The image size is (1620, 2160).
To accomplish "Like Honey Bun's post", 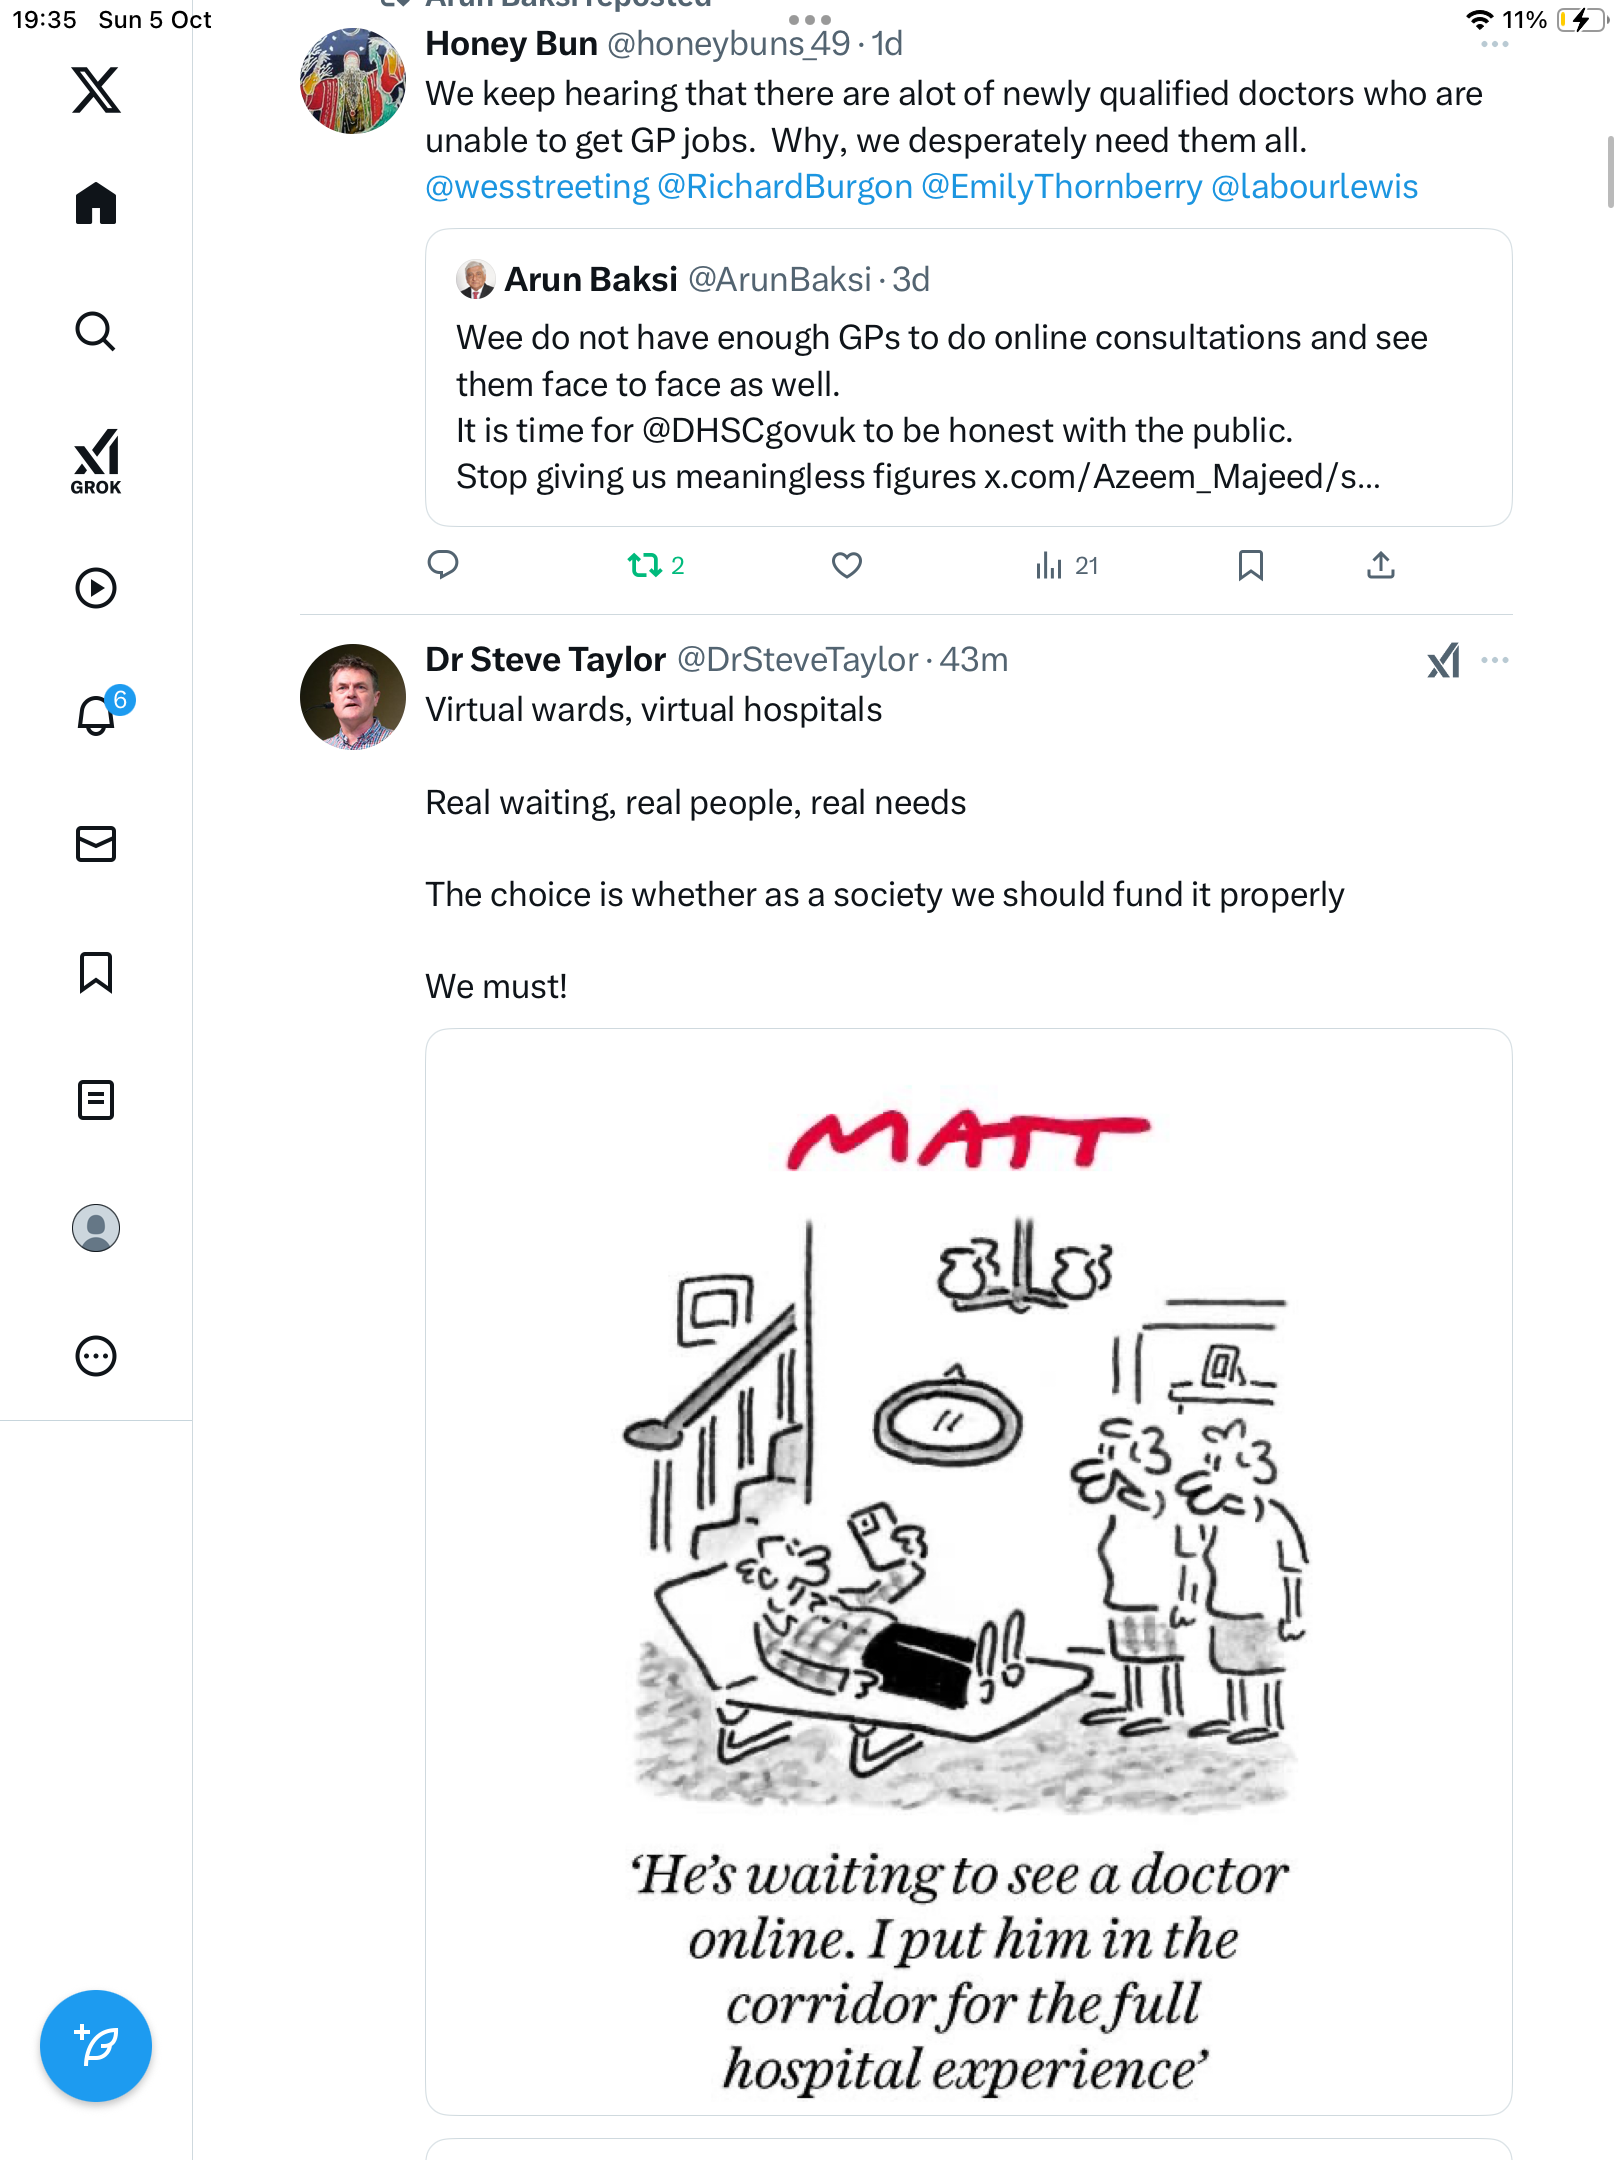I will [x=847, y=566].
